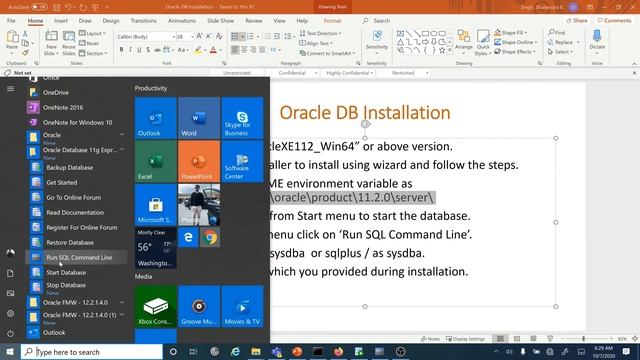This screenshot has height=360, width=640.
Task: Open Movies & TV tile
Action: coord(242,306)
